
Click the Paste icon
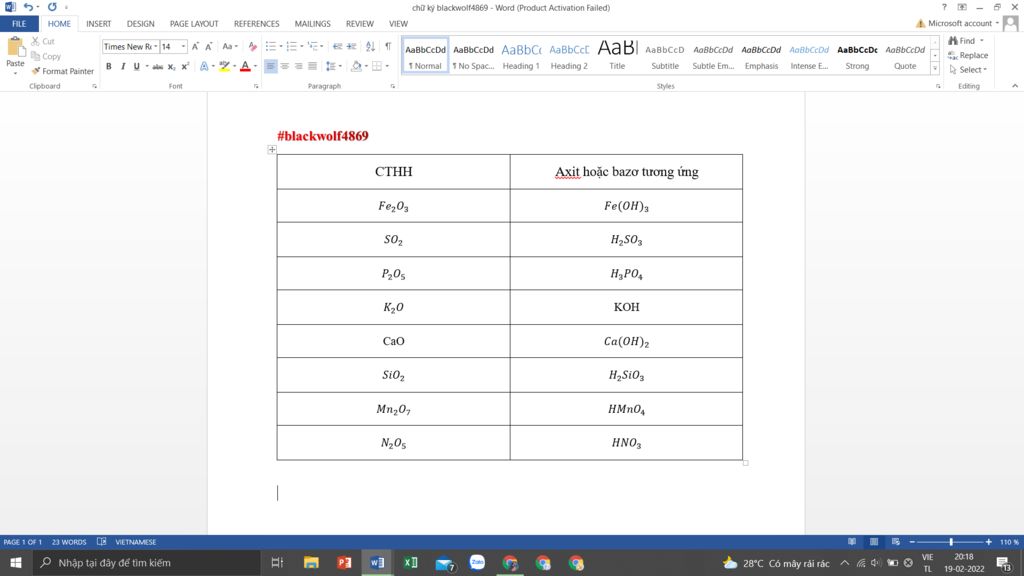pos(15,47)
